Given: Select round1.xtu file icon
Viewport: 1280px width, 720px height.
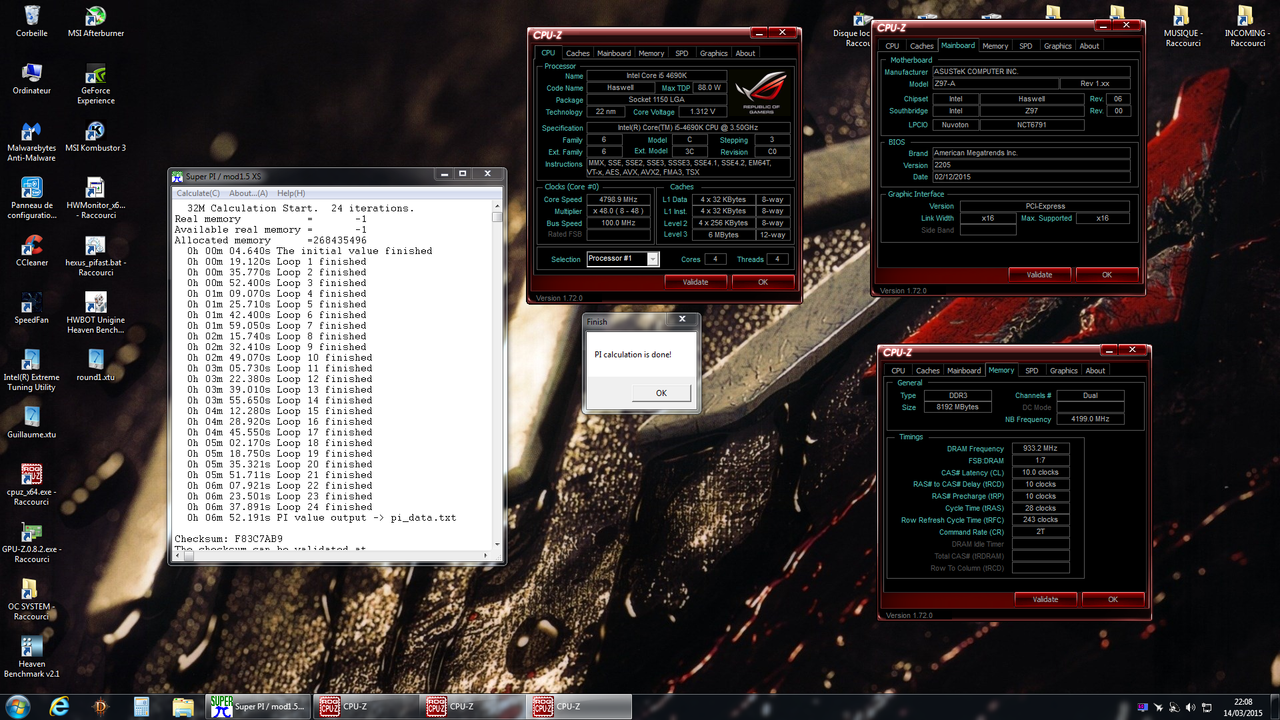Looking at the screenshot, I should coord(95,366).
